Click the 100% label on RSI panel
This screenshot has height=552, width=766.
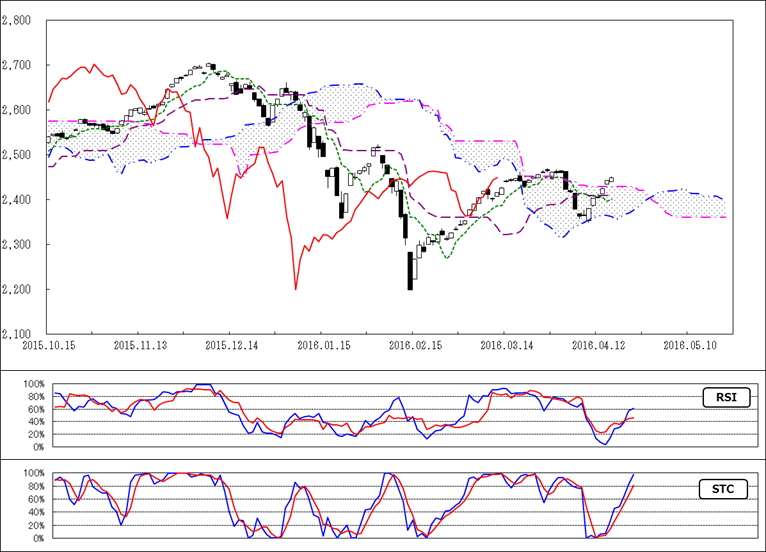(x=33, y=384)
